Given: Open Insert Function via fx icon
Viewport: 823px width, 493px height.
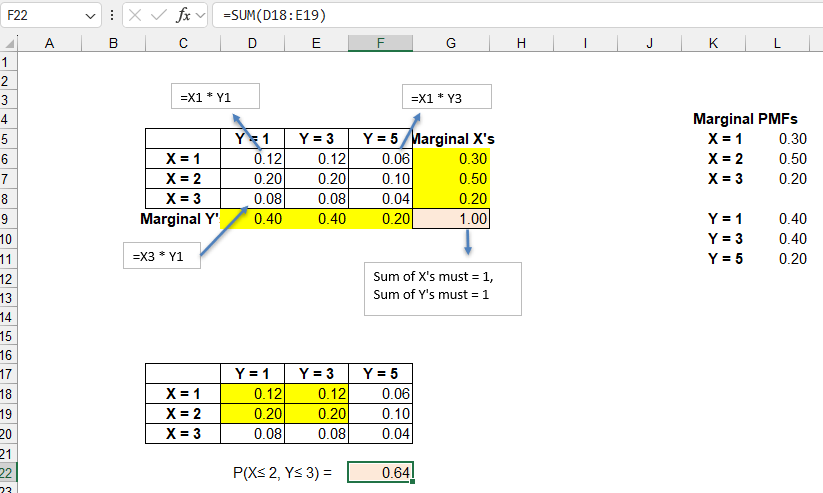Looking at the screenshot, I should point(182,16).
